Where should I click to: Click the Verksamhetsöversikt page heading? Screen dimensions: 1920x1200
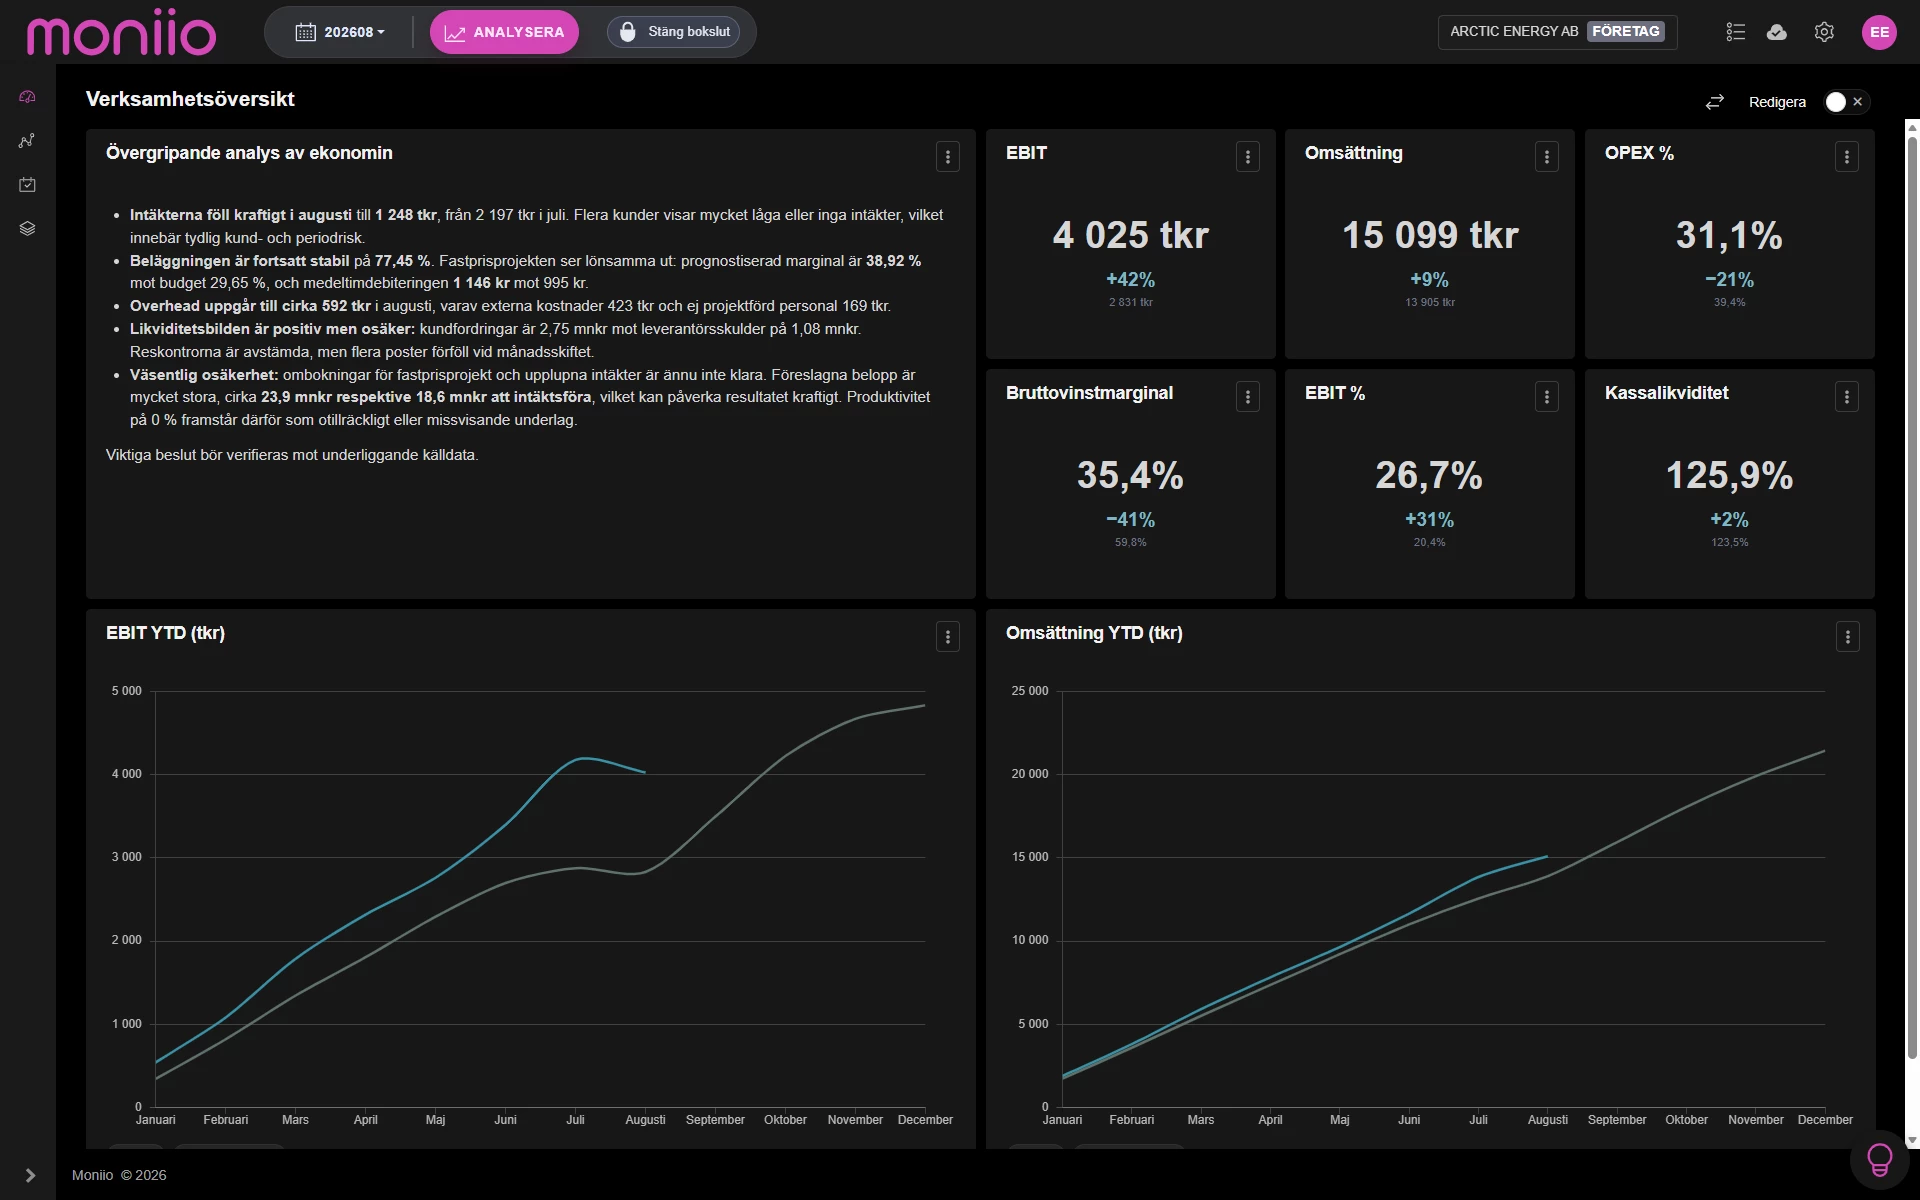coord(190,99)
